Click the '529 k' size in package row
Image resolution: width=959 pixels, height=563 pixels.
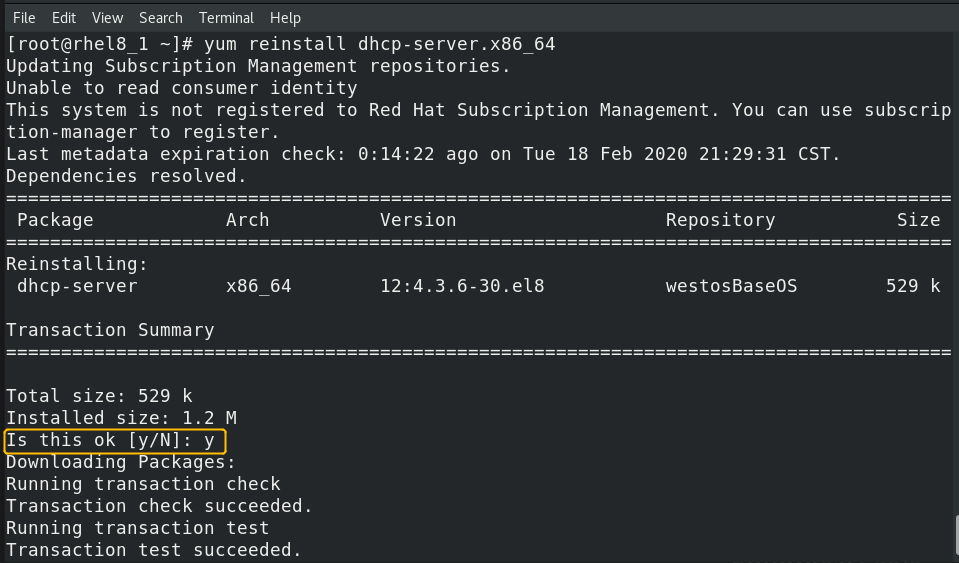[x=913, y=286]
